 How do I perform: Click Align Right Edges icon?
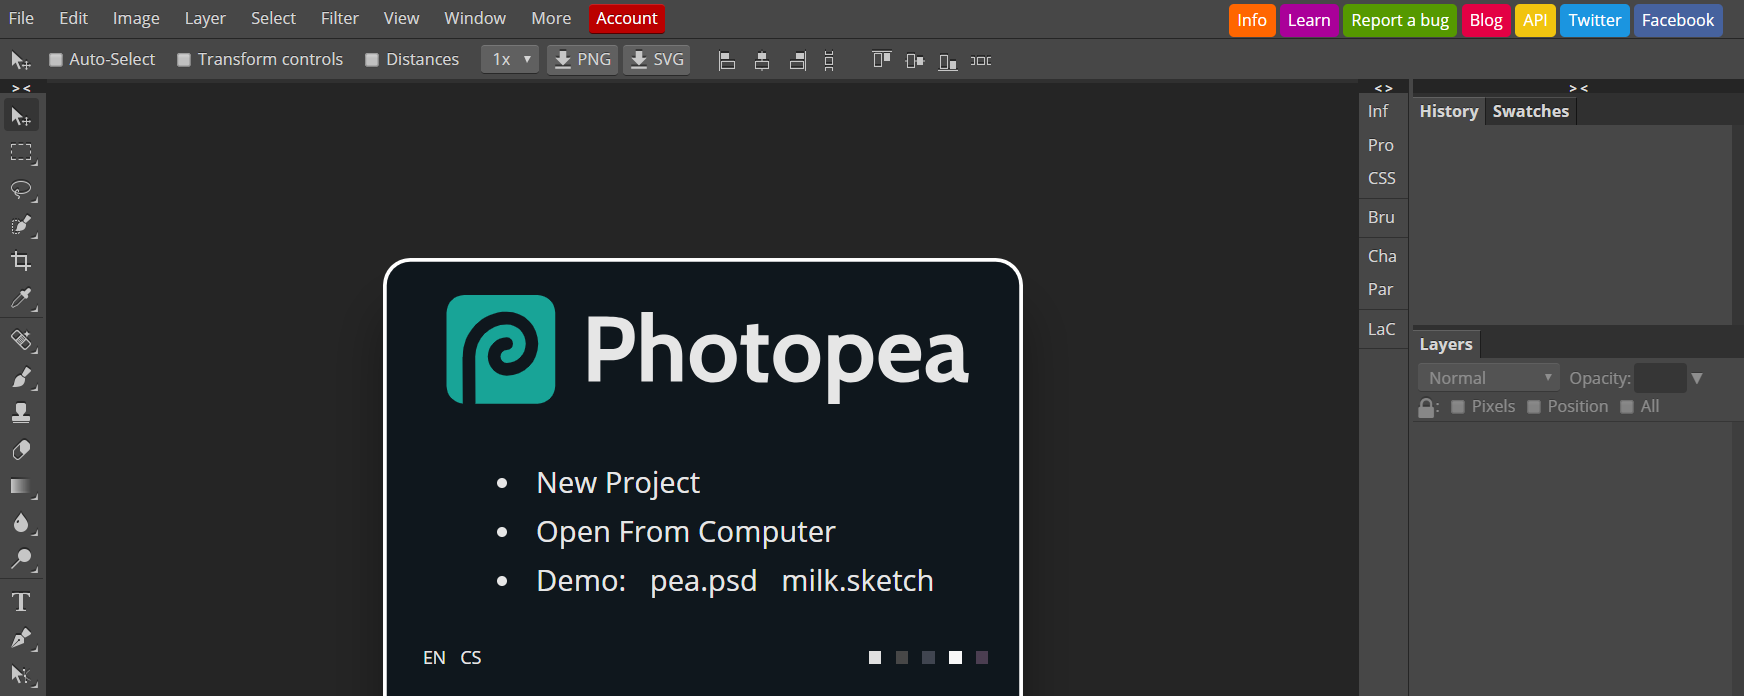coord(797,61)
